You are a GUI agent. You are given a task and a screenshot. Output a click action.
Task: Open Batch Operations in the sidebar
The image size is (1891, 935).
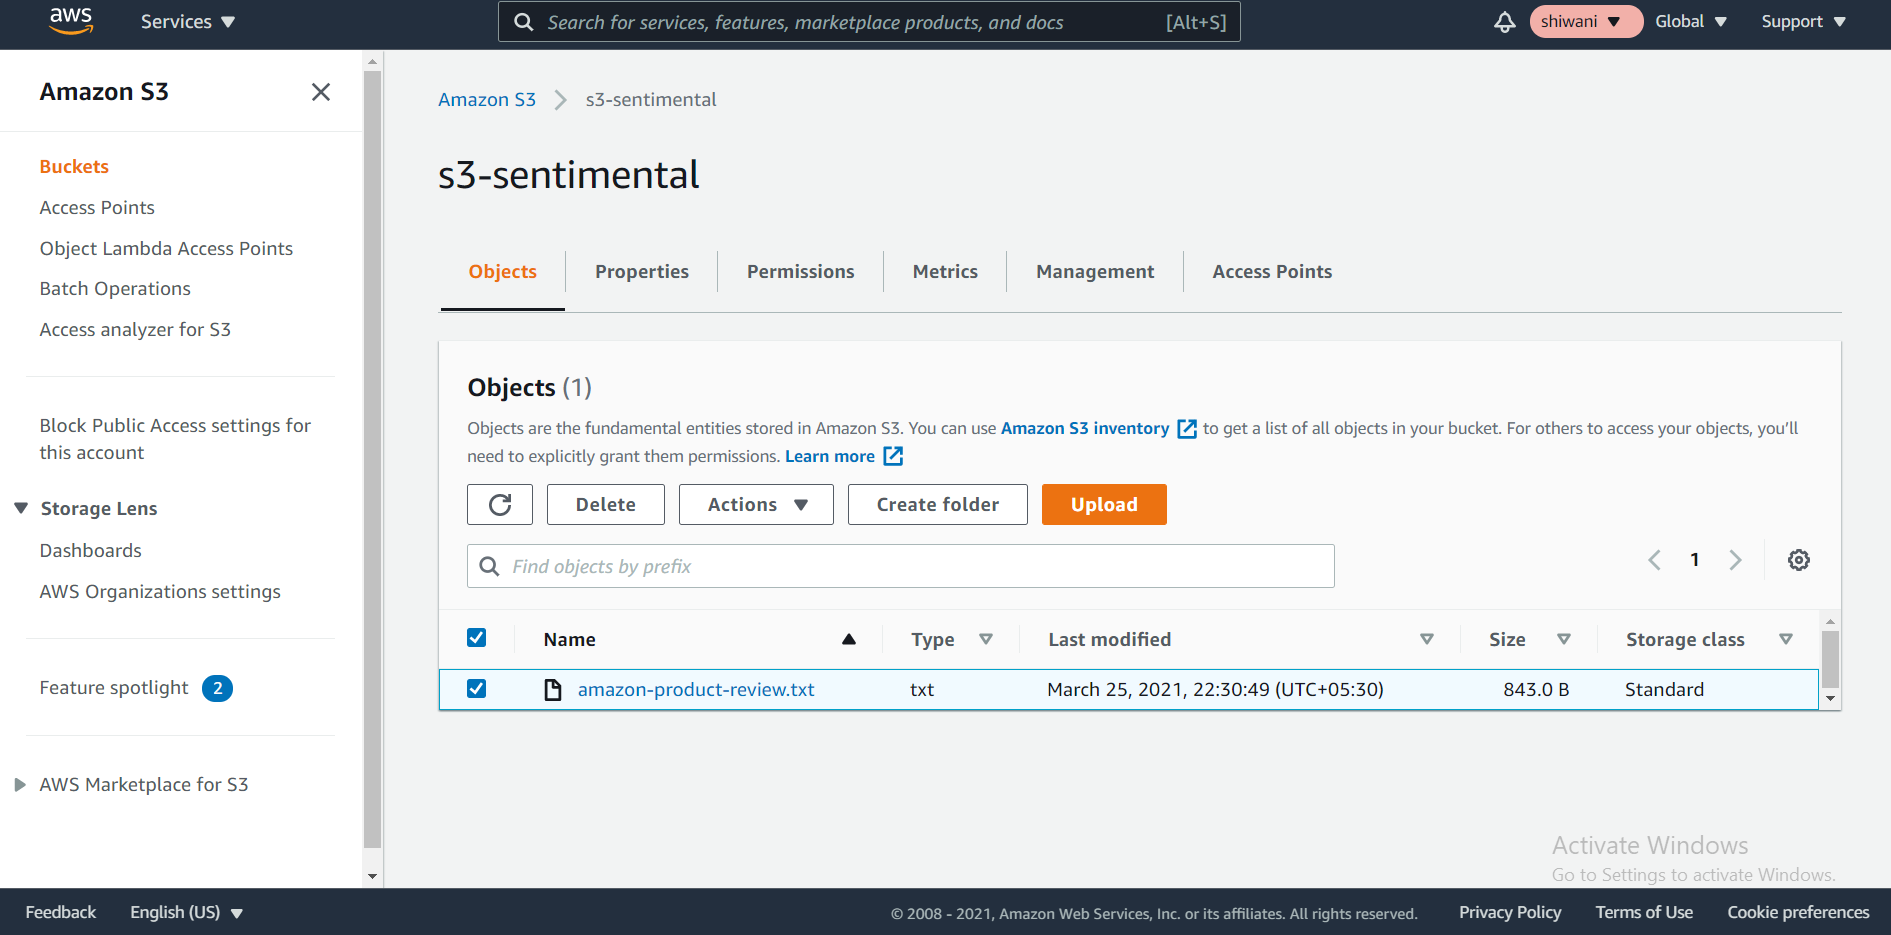pyautogui.click(x=115, y=289)
